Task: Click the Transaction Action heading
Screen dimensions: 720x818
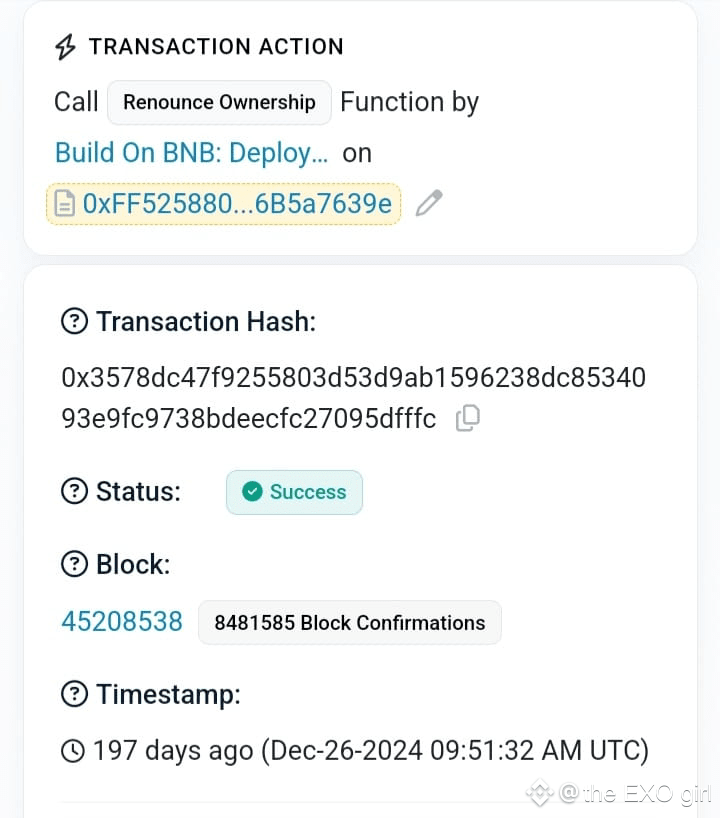Action: click(216, 47)
